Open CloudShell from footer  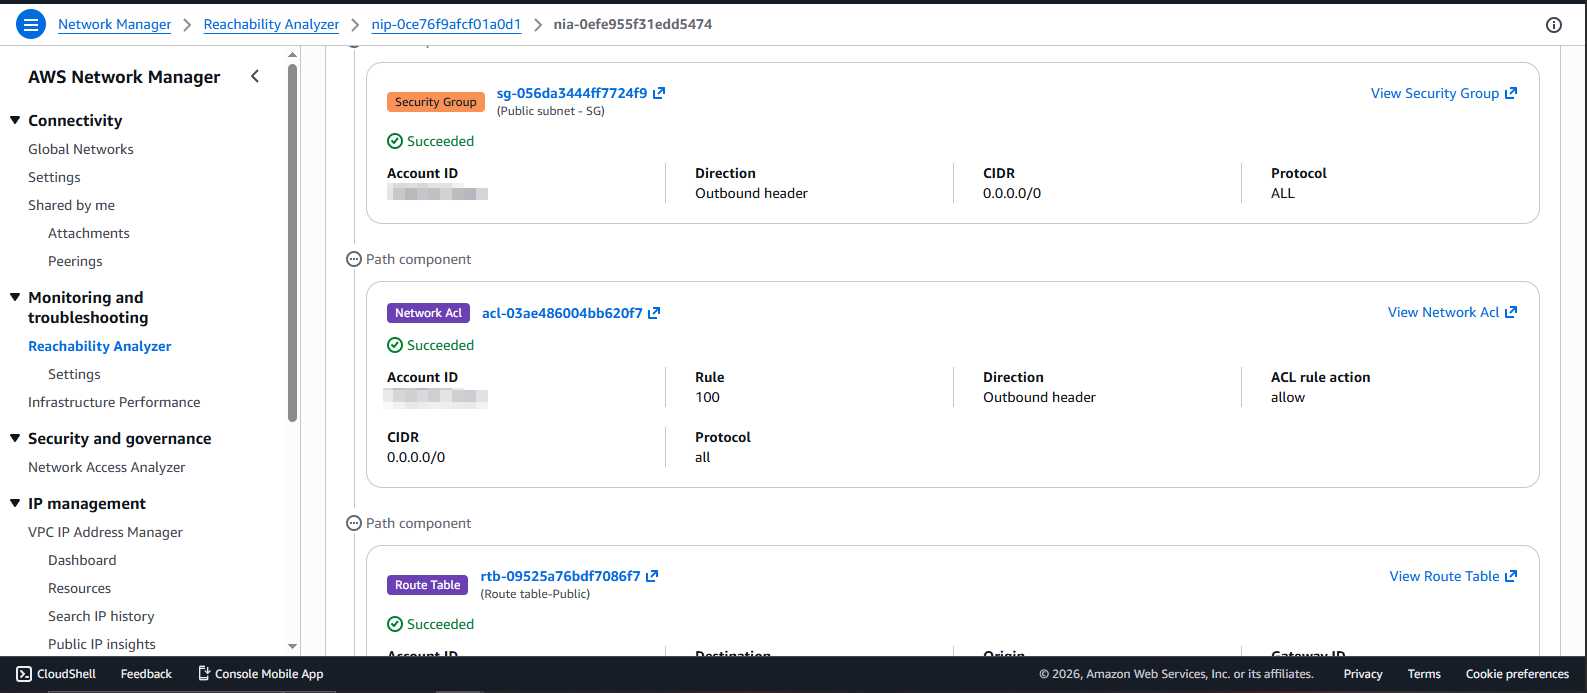tap(56, 674)
